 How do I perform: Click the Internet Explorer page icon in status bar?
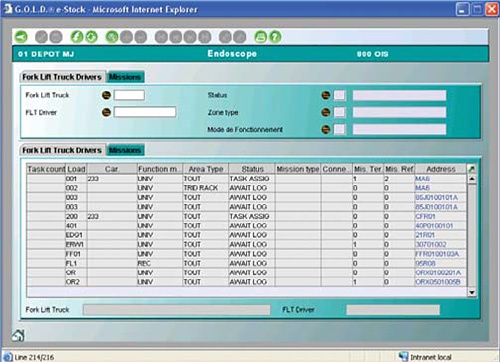(x=7, y=357)
